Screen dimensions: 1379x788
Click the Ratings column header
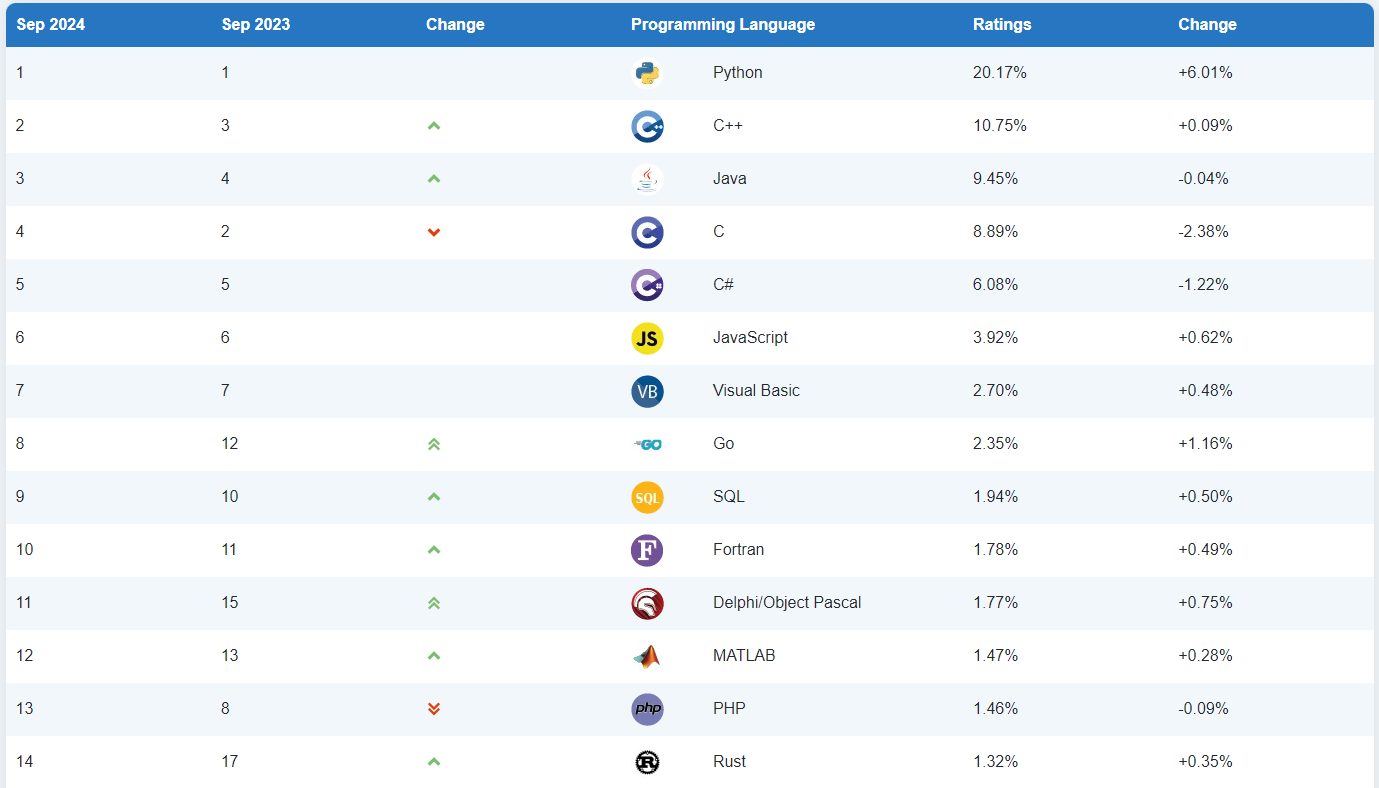point(1001,24)
